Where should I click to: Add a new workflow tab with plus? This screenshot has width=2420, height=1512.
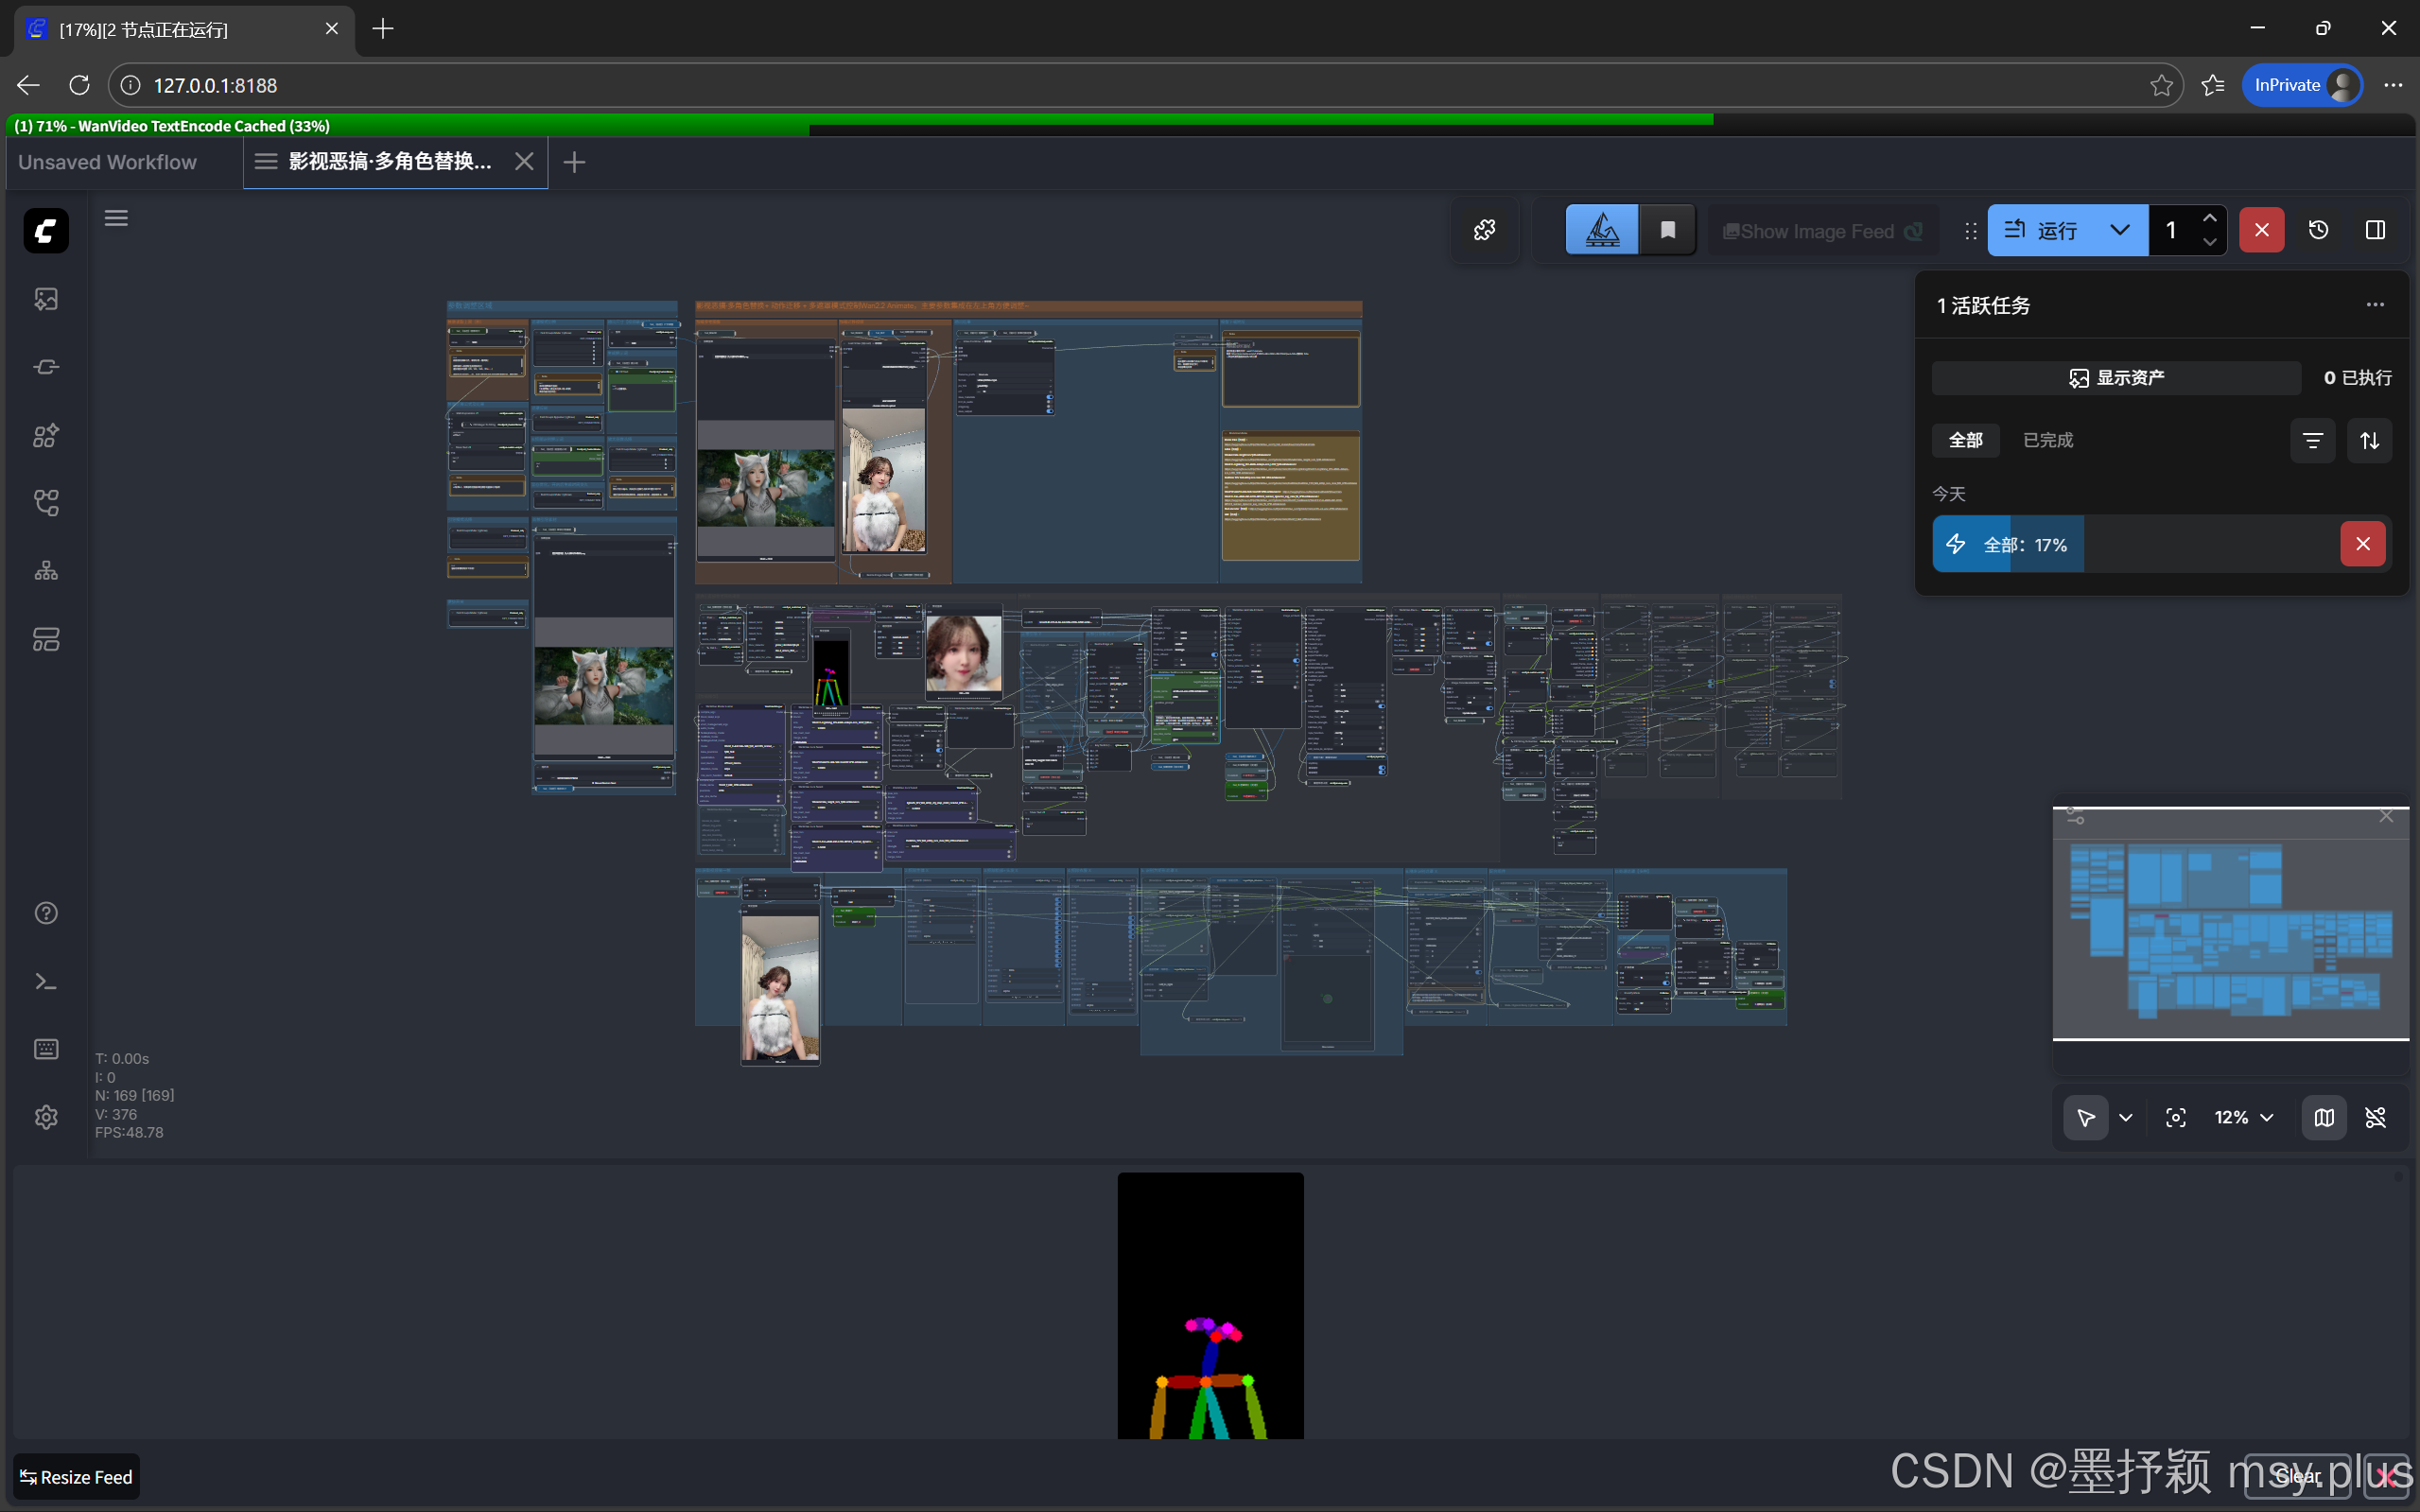point(574,162)
